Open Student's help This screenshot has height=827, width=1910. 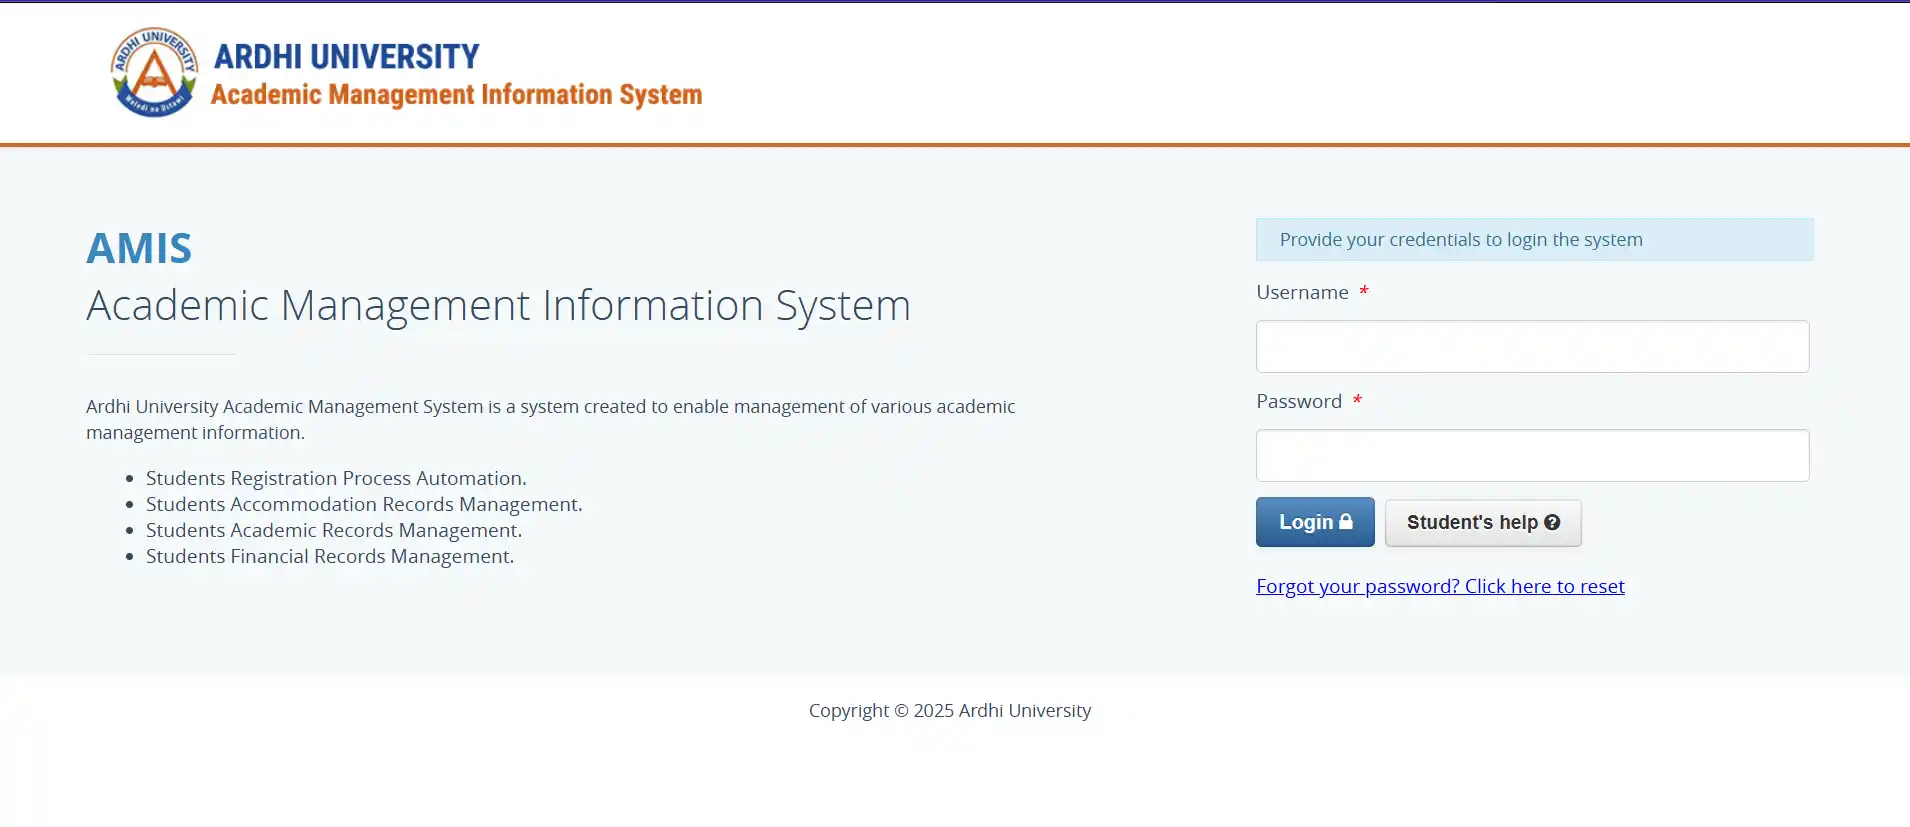[x=1483, y=522]
